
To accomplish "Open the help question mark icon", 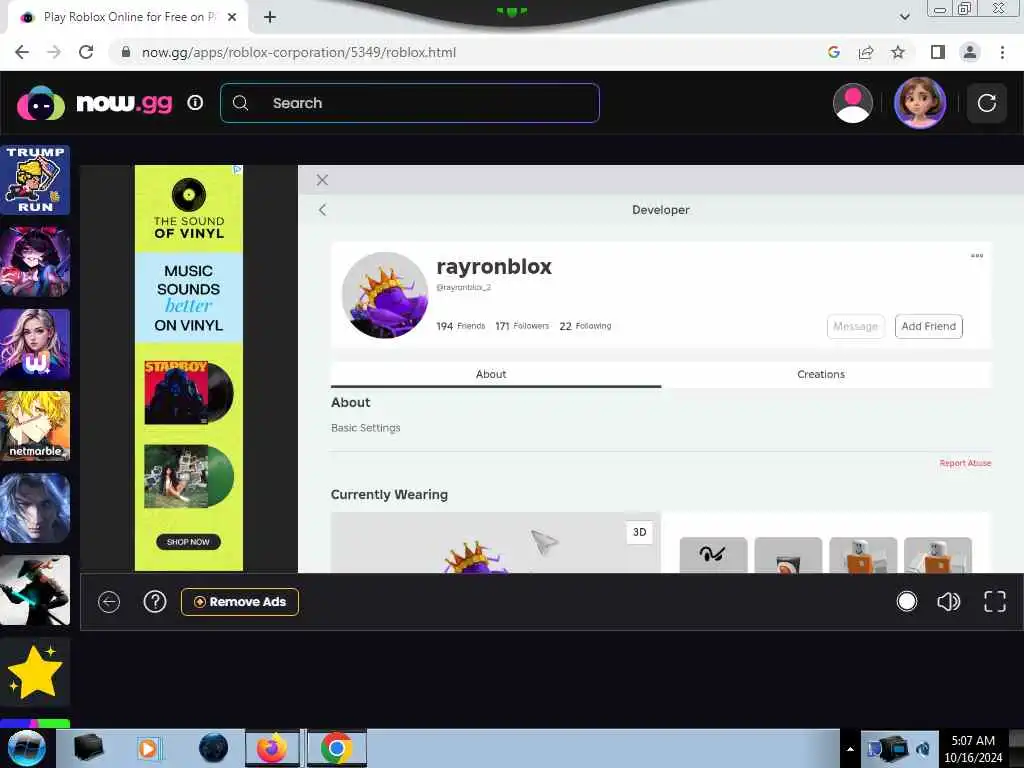I will point(155,601).
